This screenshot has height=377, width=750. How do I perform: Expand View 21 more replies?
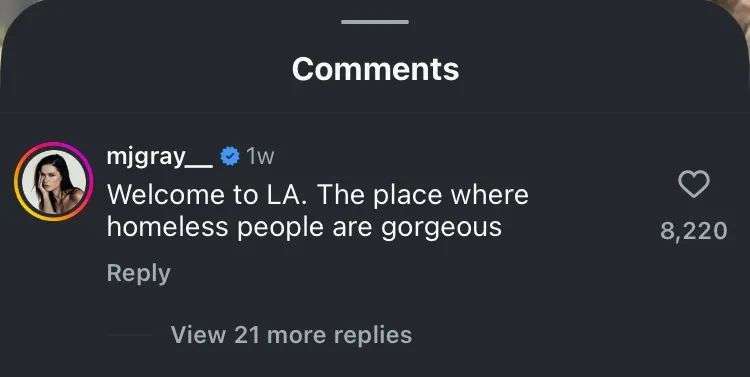click(291, 334)
